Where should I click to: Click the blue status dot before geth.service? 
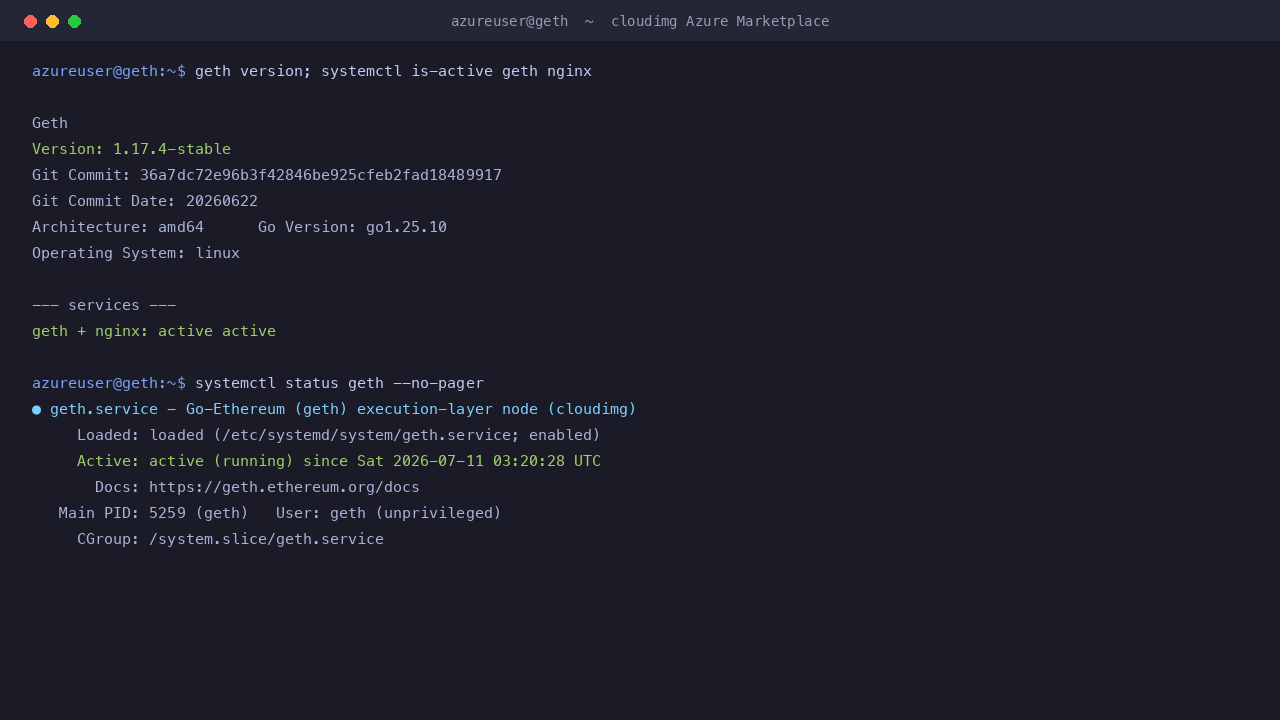tap(36, 409)
